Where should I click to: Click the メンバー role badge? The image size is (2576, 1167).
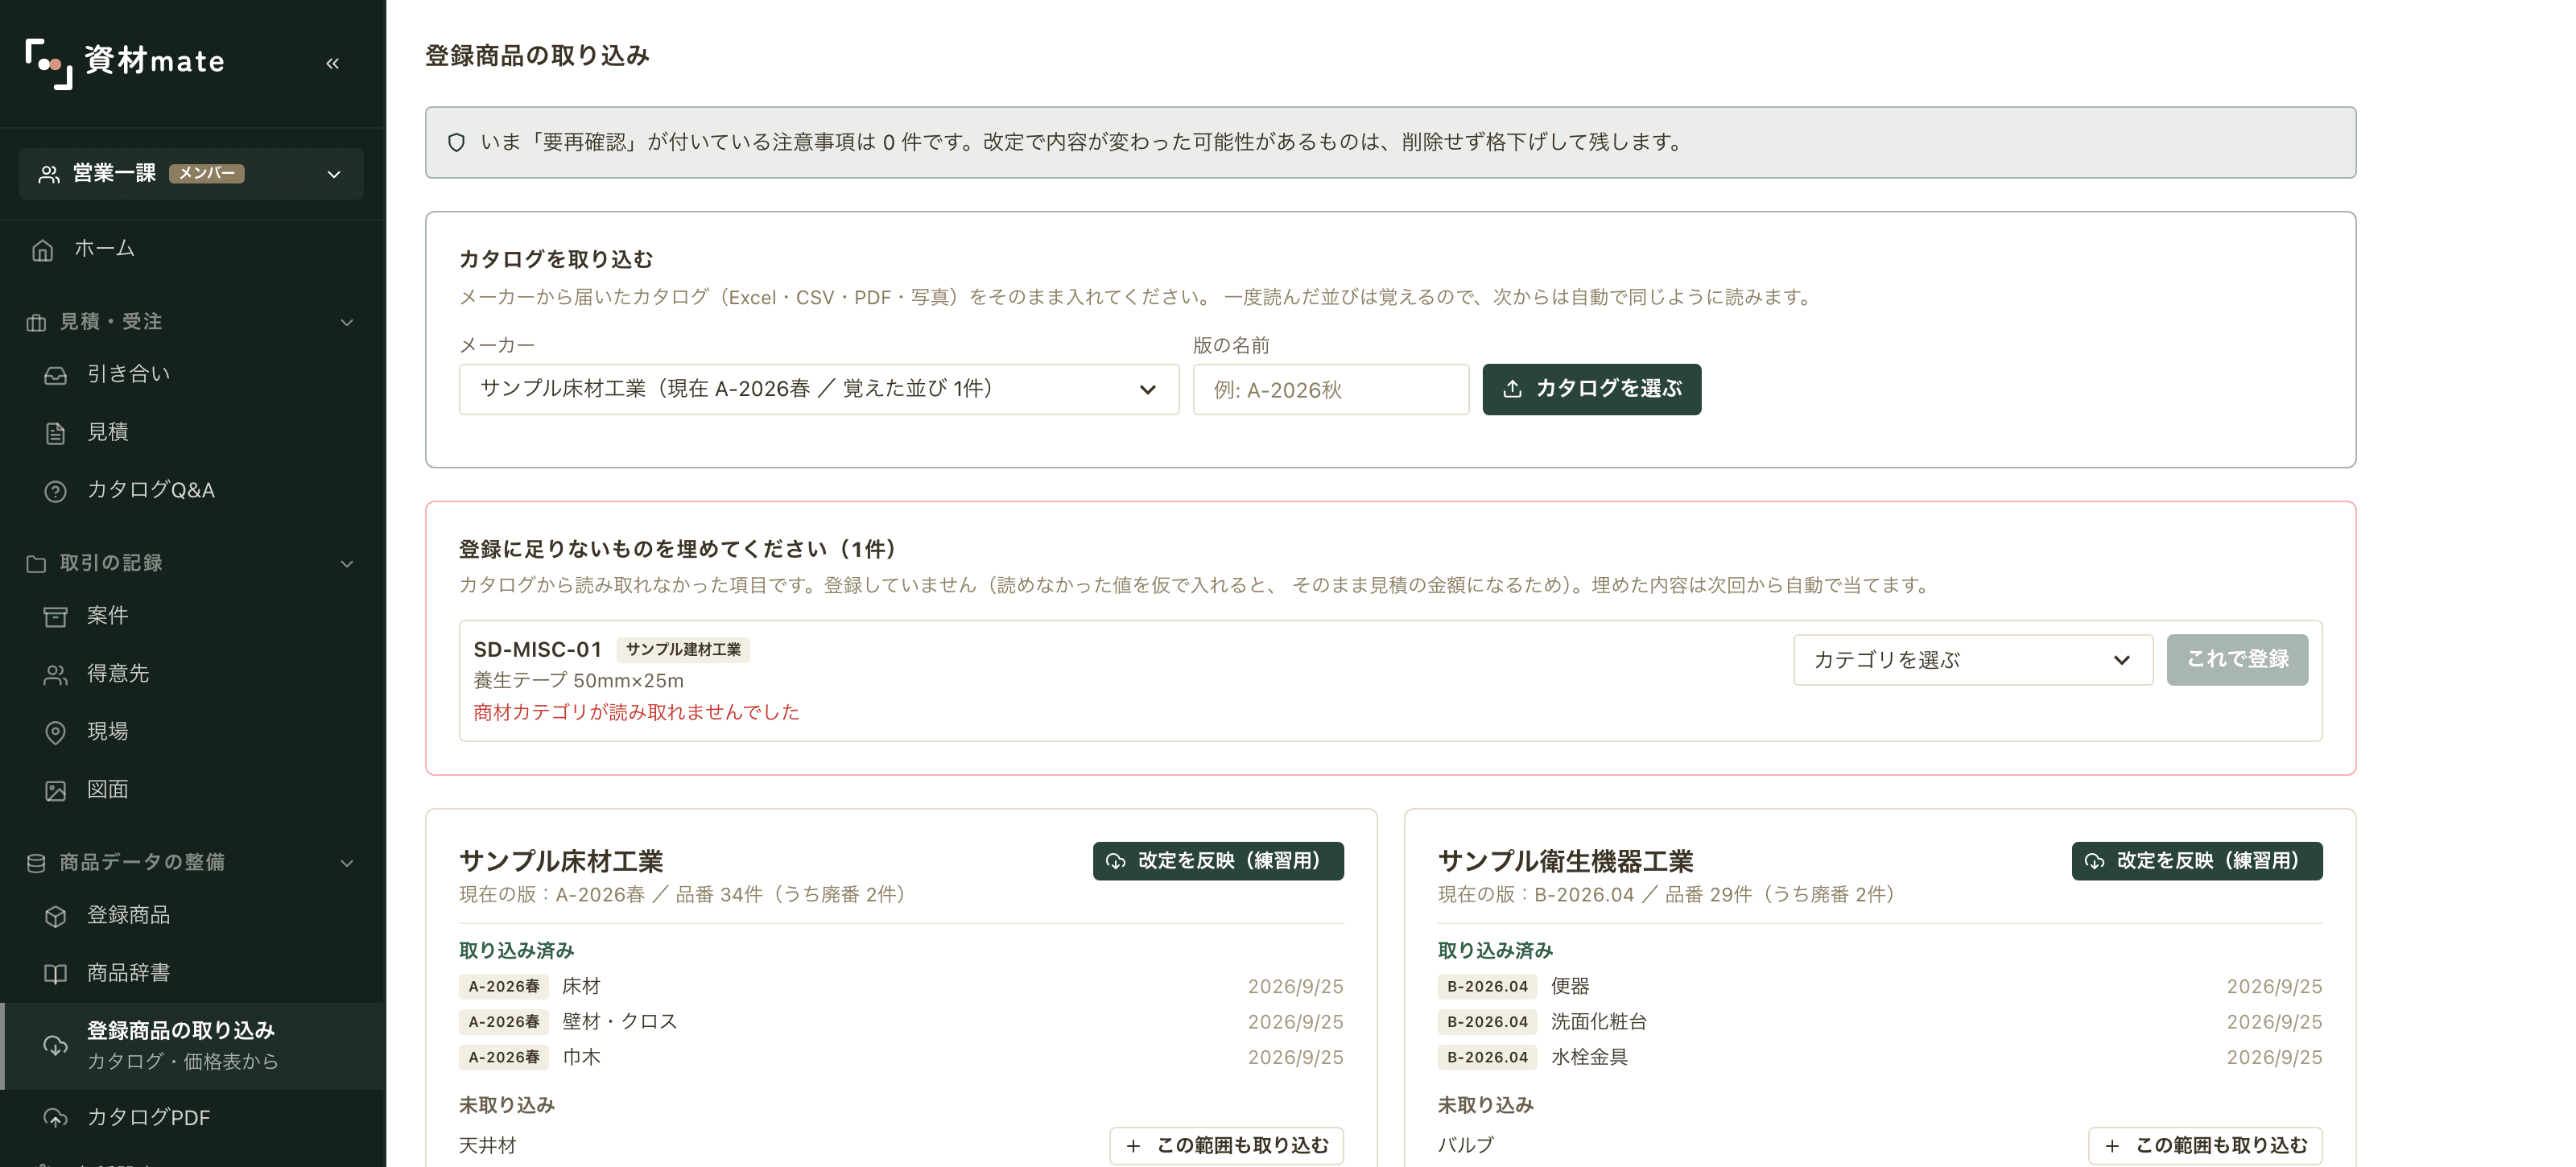pyautogui.click(x=207, y=174)
